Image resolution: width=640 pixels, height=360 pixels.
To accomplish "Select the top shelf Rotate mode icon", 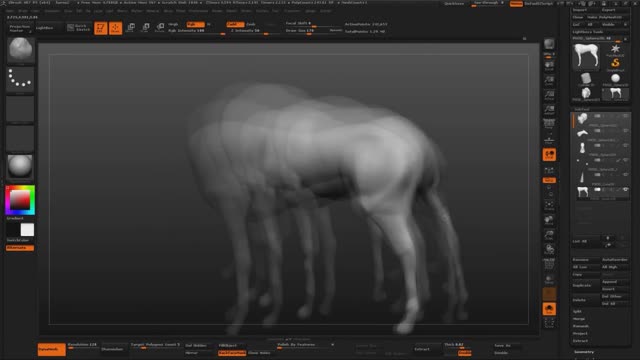I will click(x=160, y=28).
